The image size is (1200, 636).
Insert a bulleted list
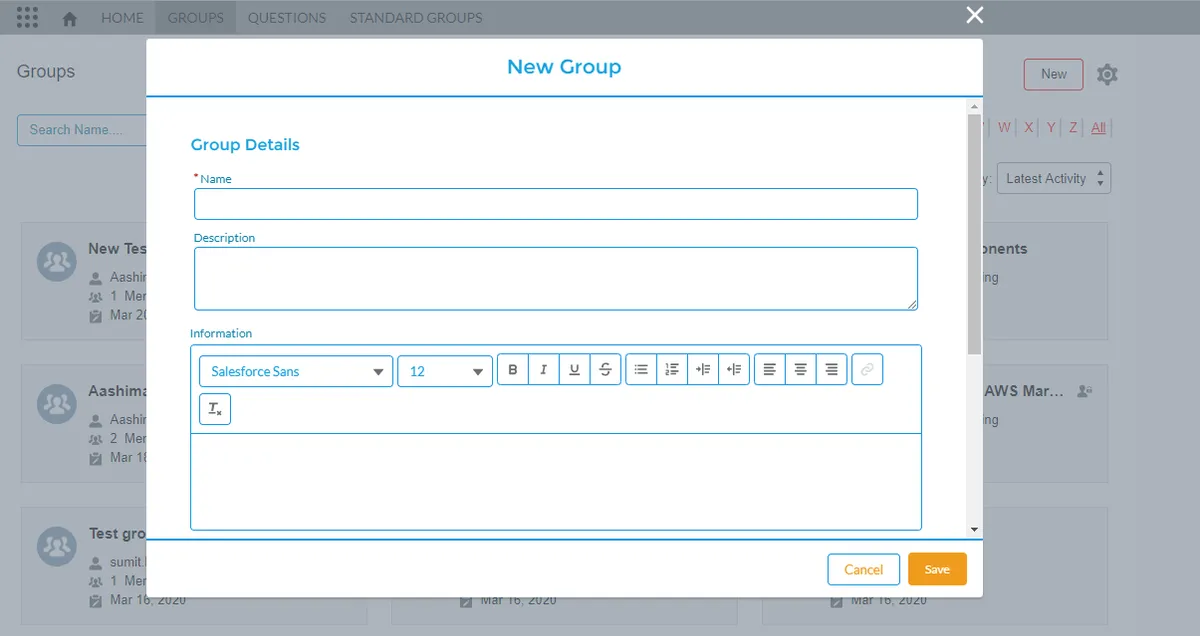(641, 370)
